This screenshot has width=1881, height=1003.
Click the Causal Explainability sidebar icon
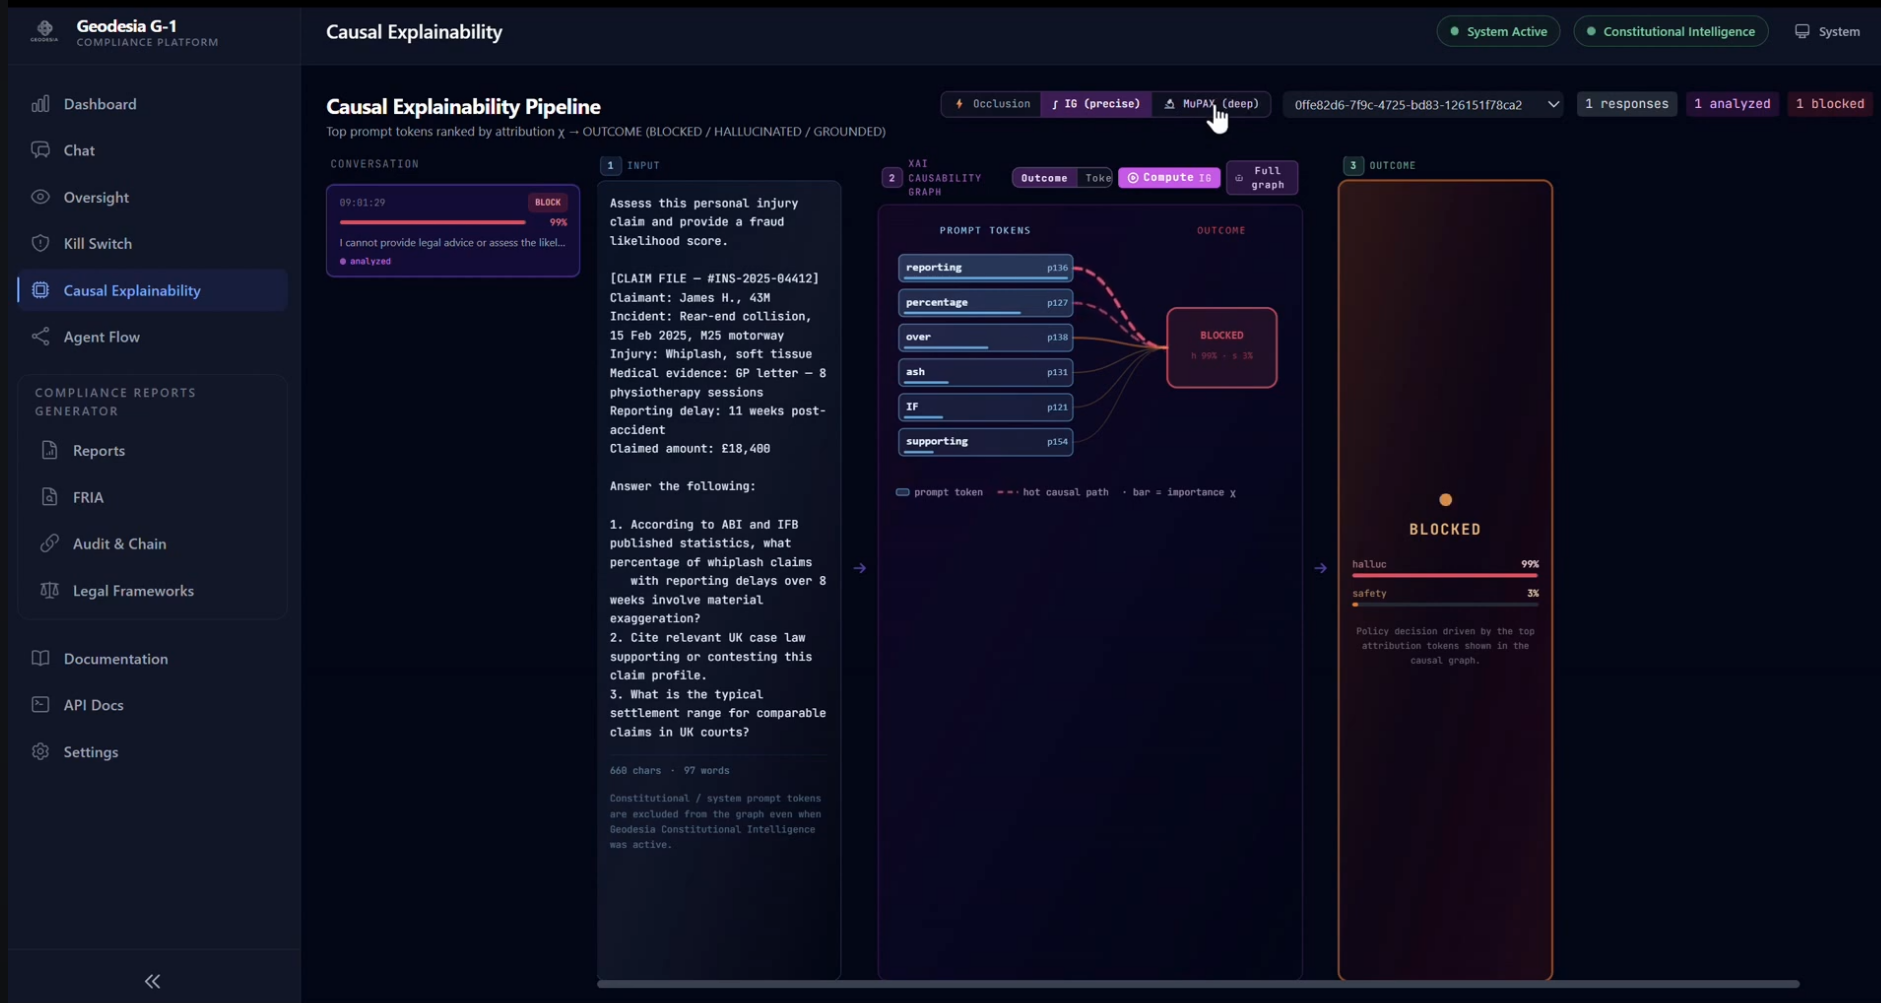pos(40,290)
